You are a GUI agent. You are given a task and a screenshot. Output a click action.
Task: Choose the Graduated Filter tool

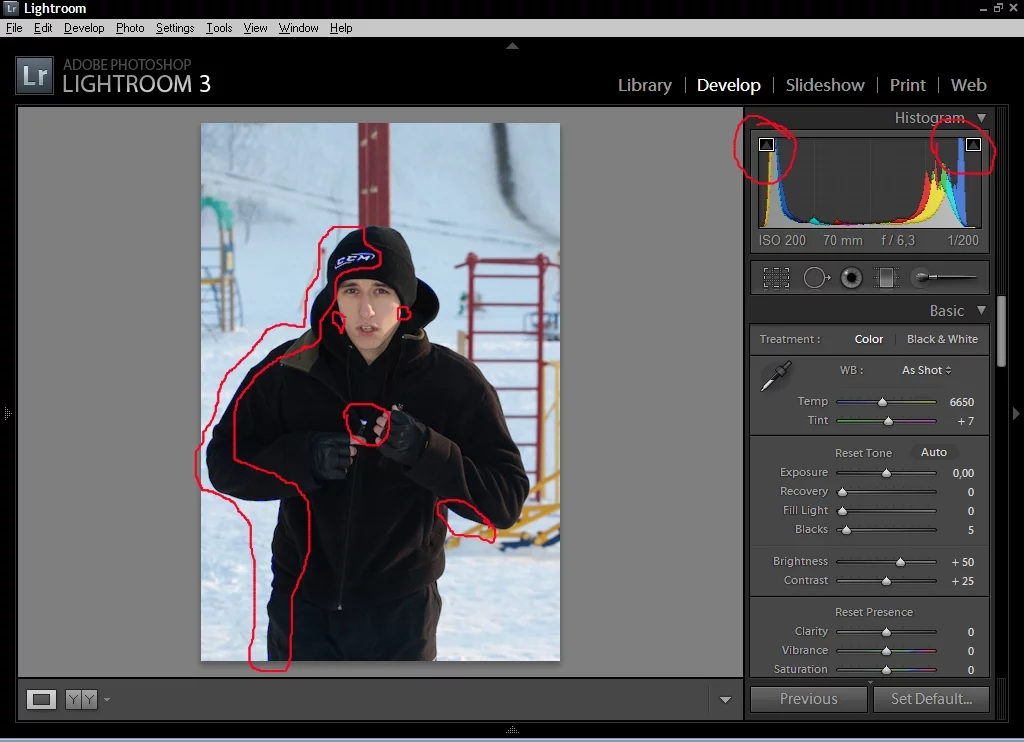[x=886, y=278]
